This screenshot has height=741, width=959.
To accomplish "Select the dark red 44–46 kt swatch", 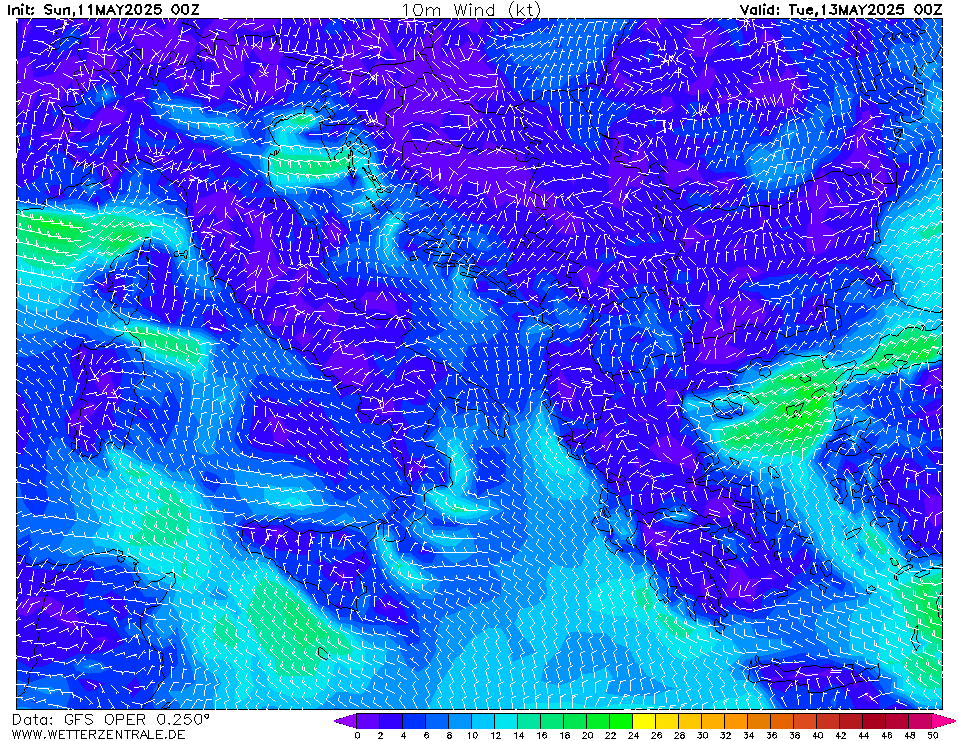I will point(875,721).
